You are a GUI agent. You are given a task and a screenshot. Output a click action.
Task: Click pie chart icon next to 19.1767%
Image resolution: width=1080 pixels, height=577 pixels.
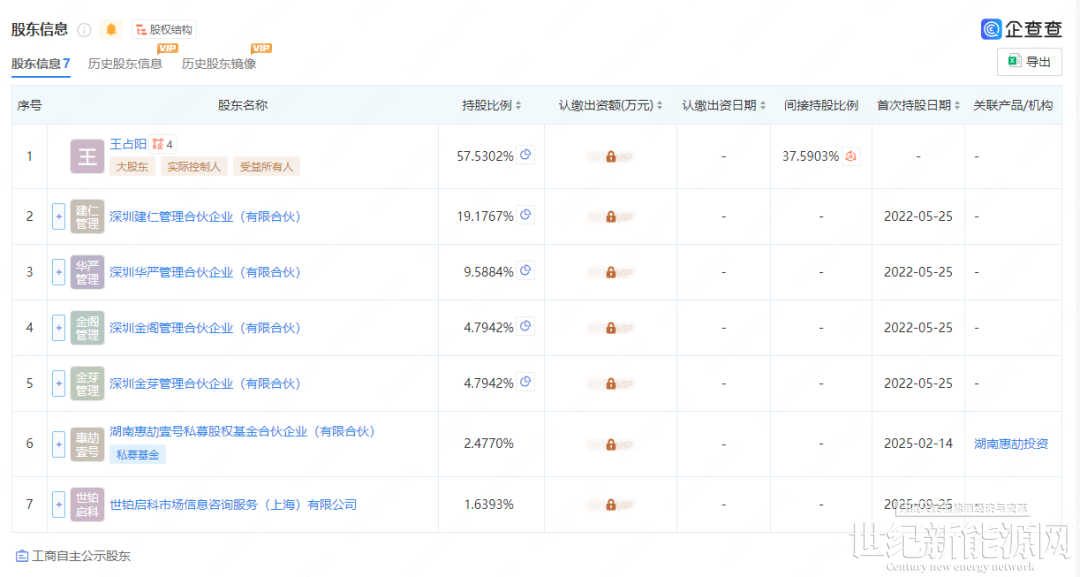point(526,215)
